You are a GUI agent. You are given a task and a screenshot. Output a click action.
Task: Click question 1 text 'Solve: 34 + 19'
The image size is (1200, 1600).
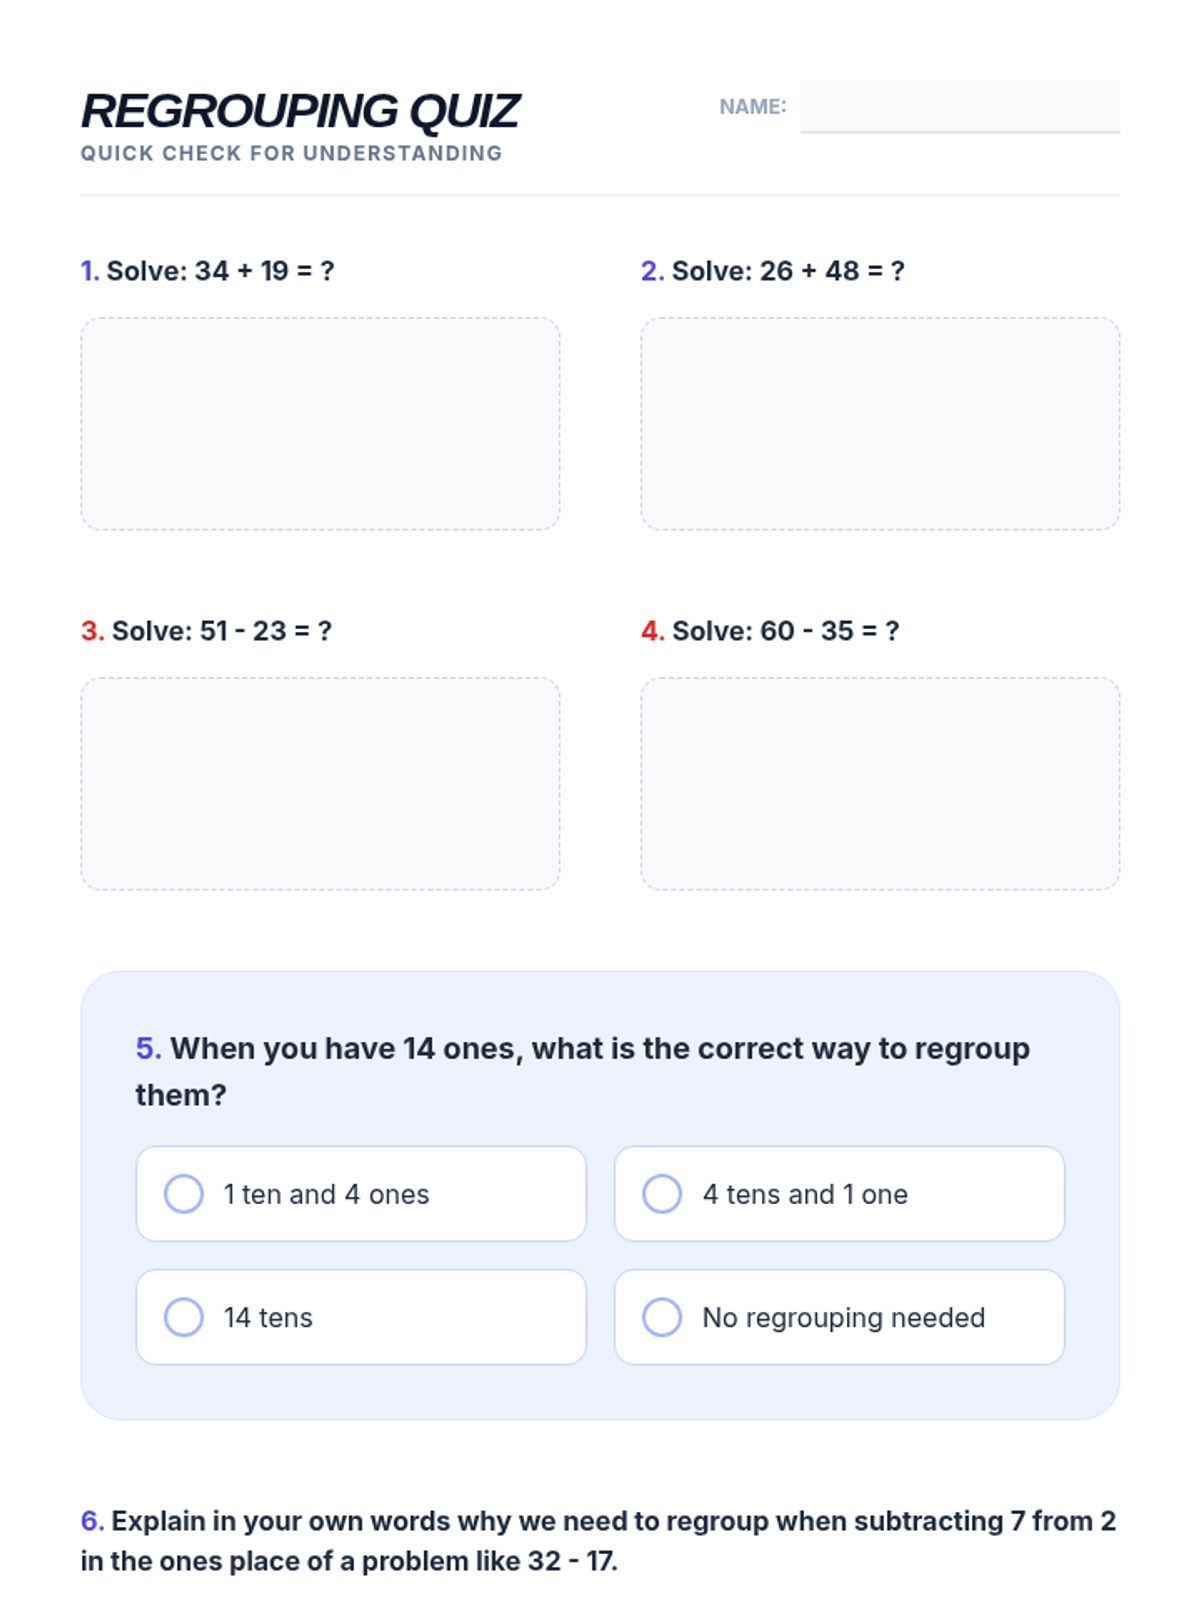(x=220, y=271)
